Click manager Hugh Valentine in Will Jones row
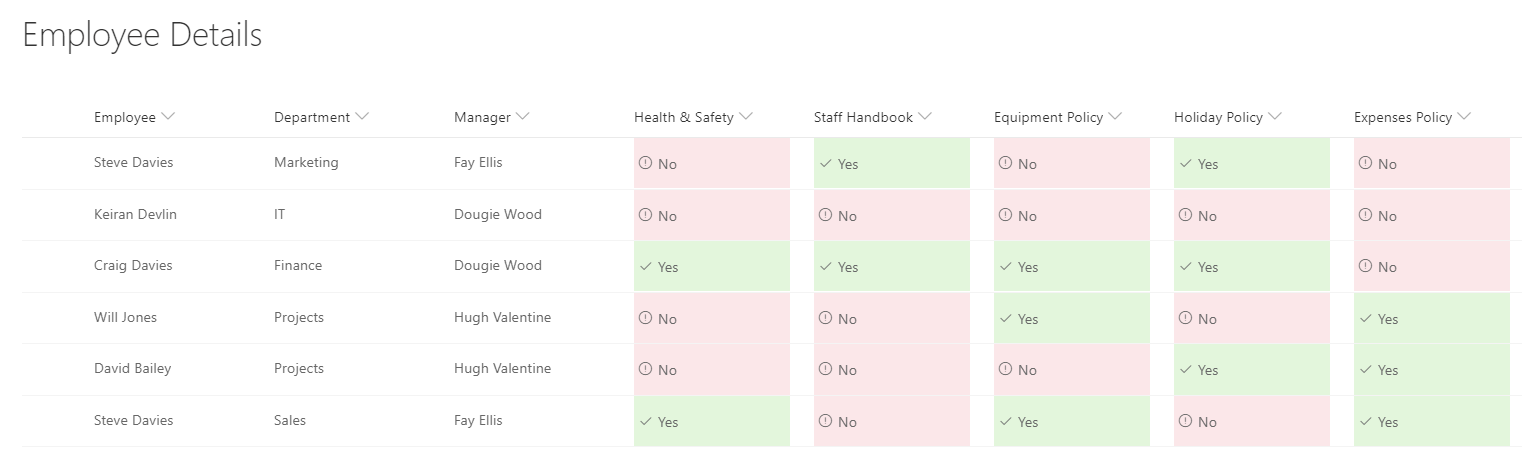The width and height of the screenshot is (1522, 472). pos(502,317)
